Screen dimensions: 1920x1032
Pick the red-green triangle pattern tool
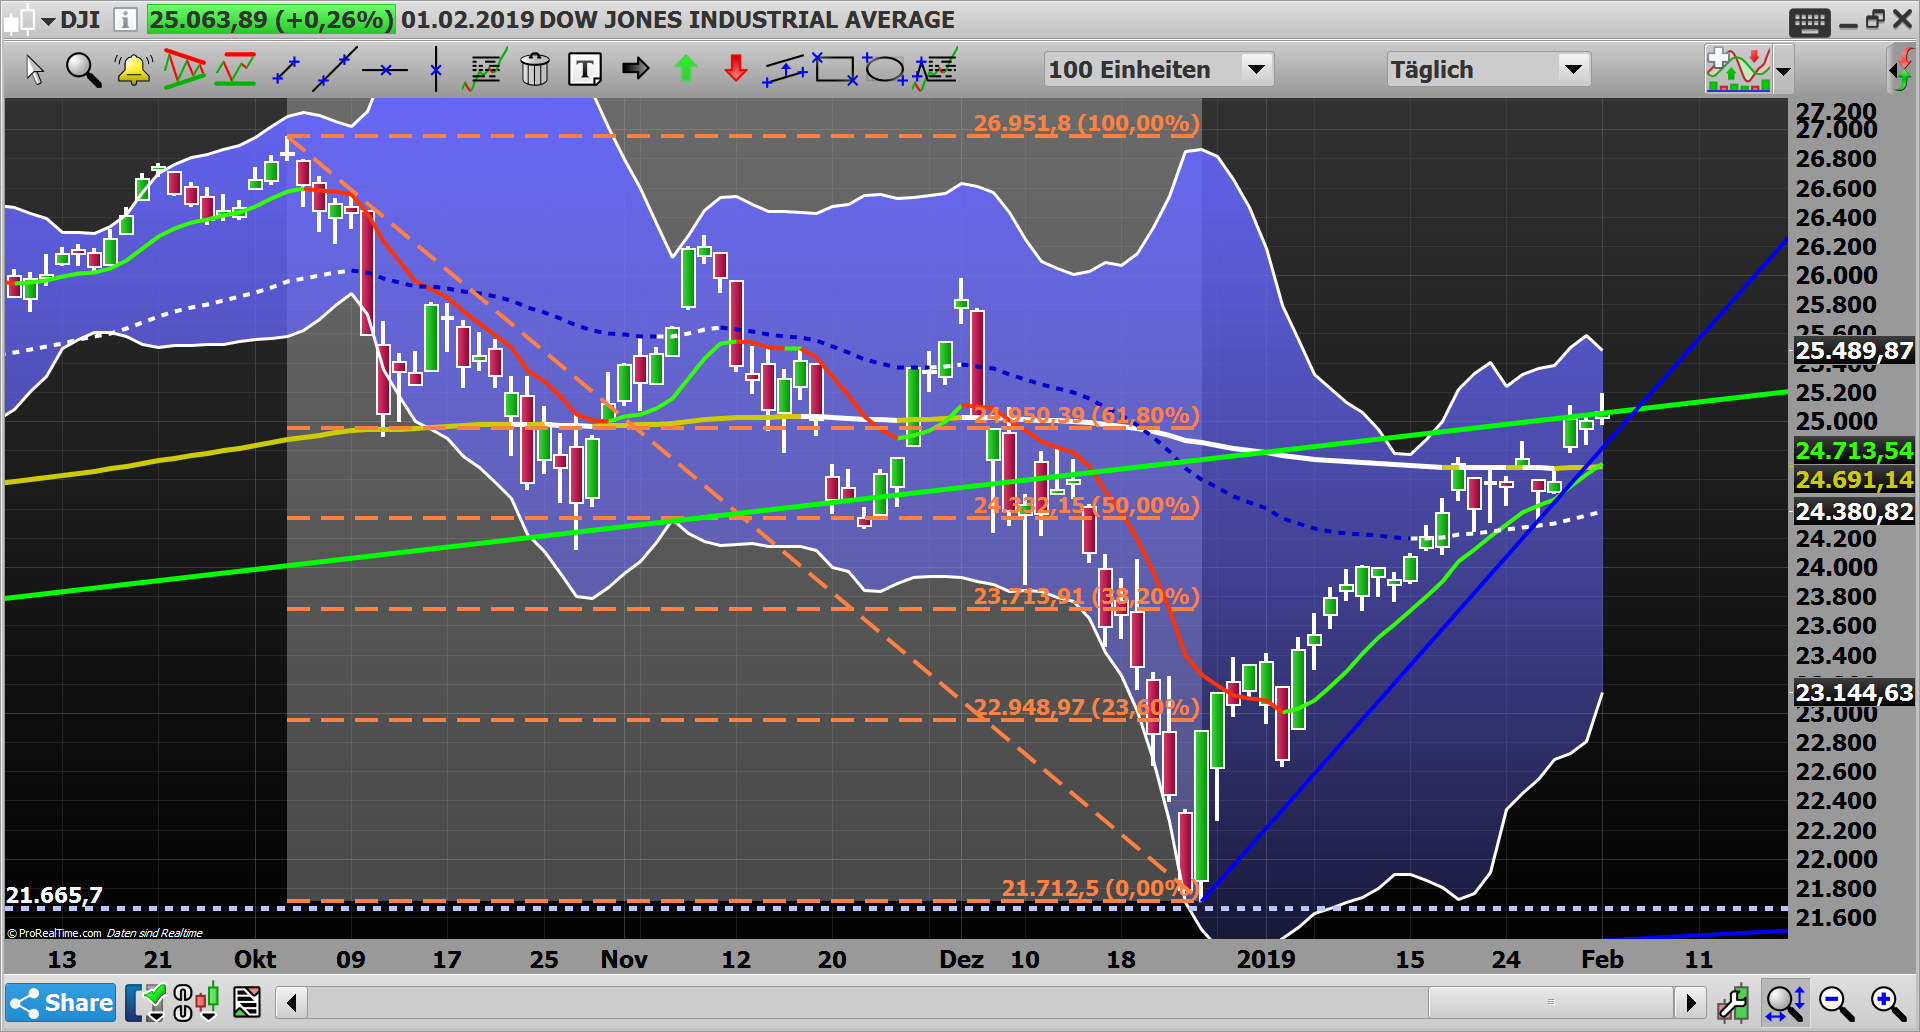point(184,69)
